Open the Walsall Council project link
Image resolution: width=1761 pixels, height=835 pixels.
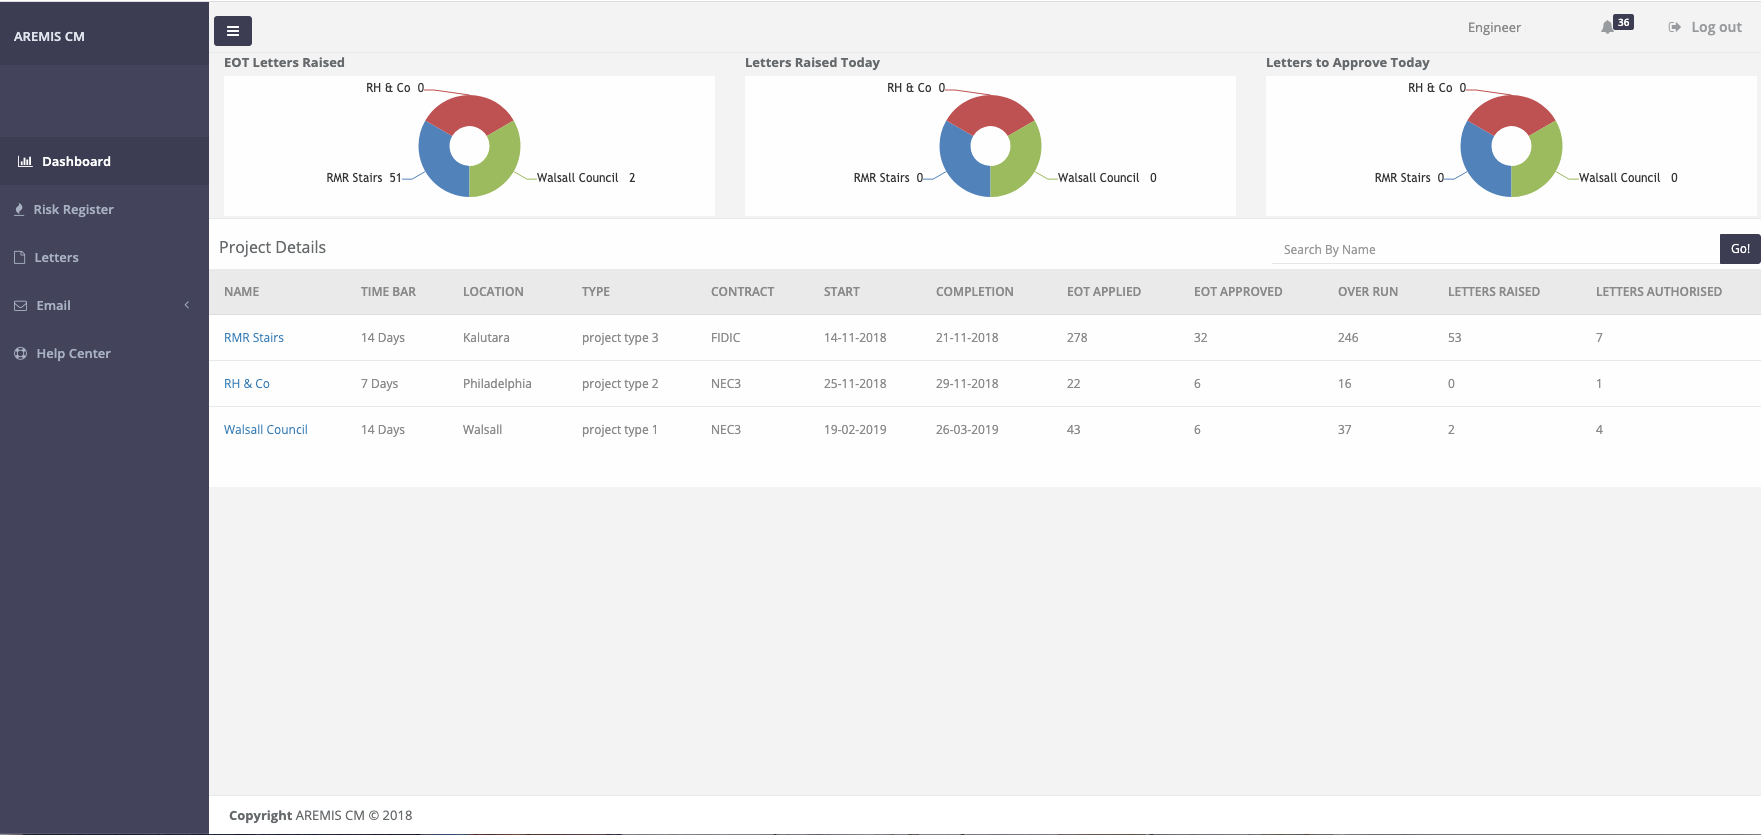tap(266, 430)
